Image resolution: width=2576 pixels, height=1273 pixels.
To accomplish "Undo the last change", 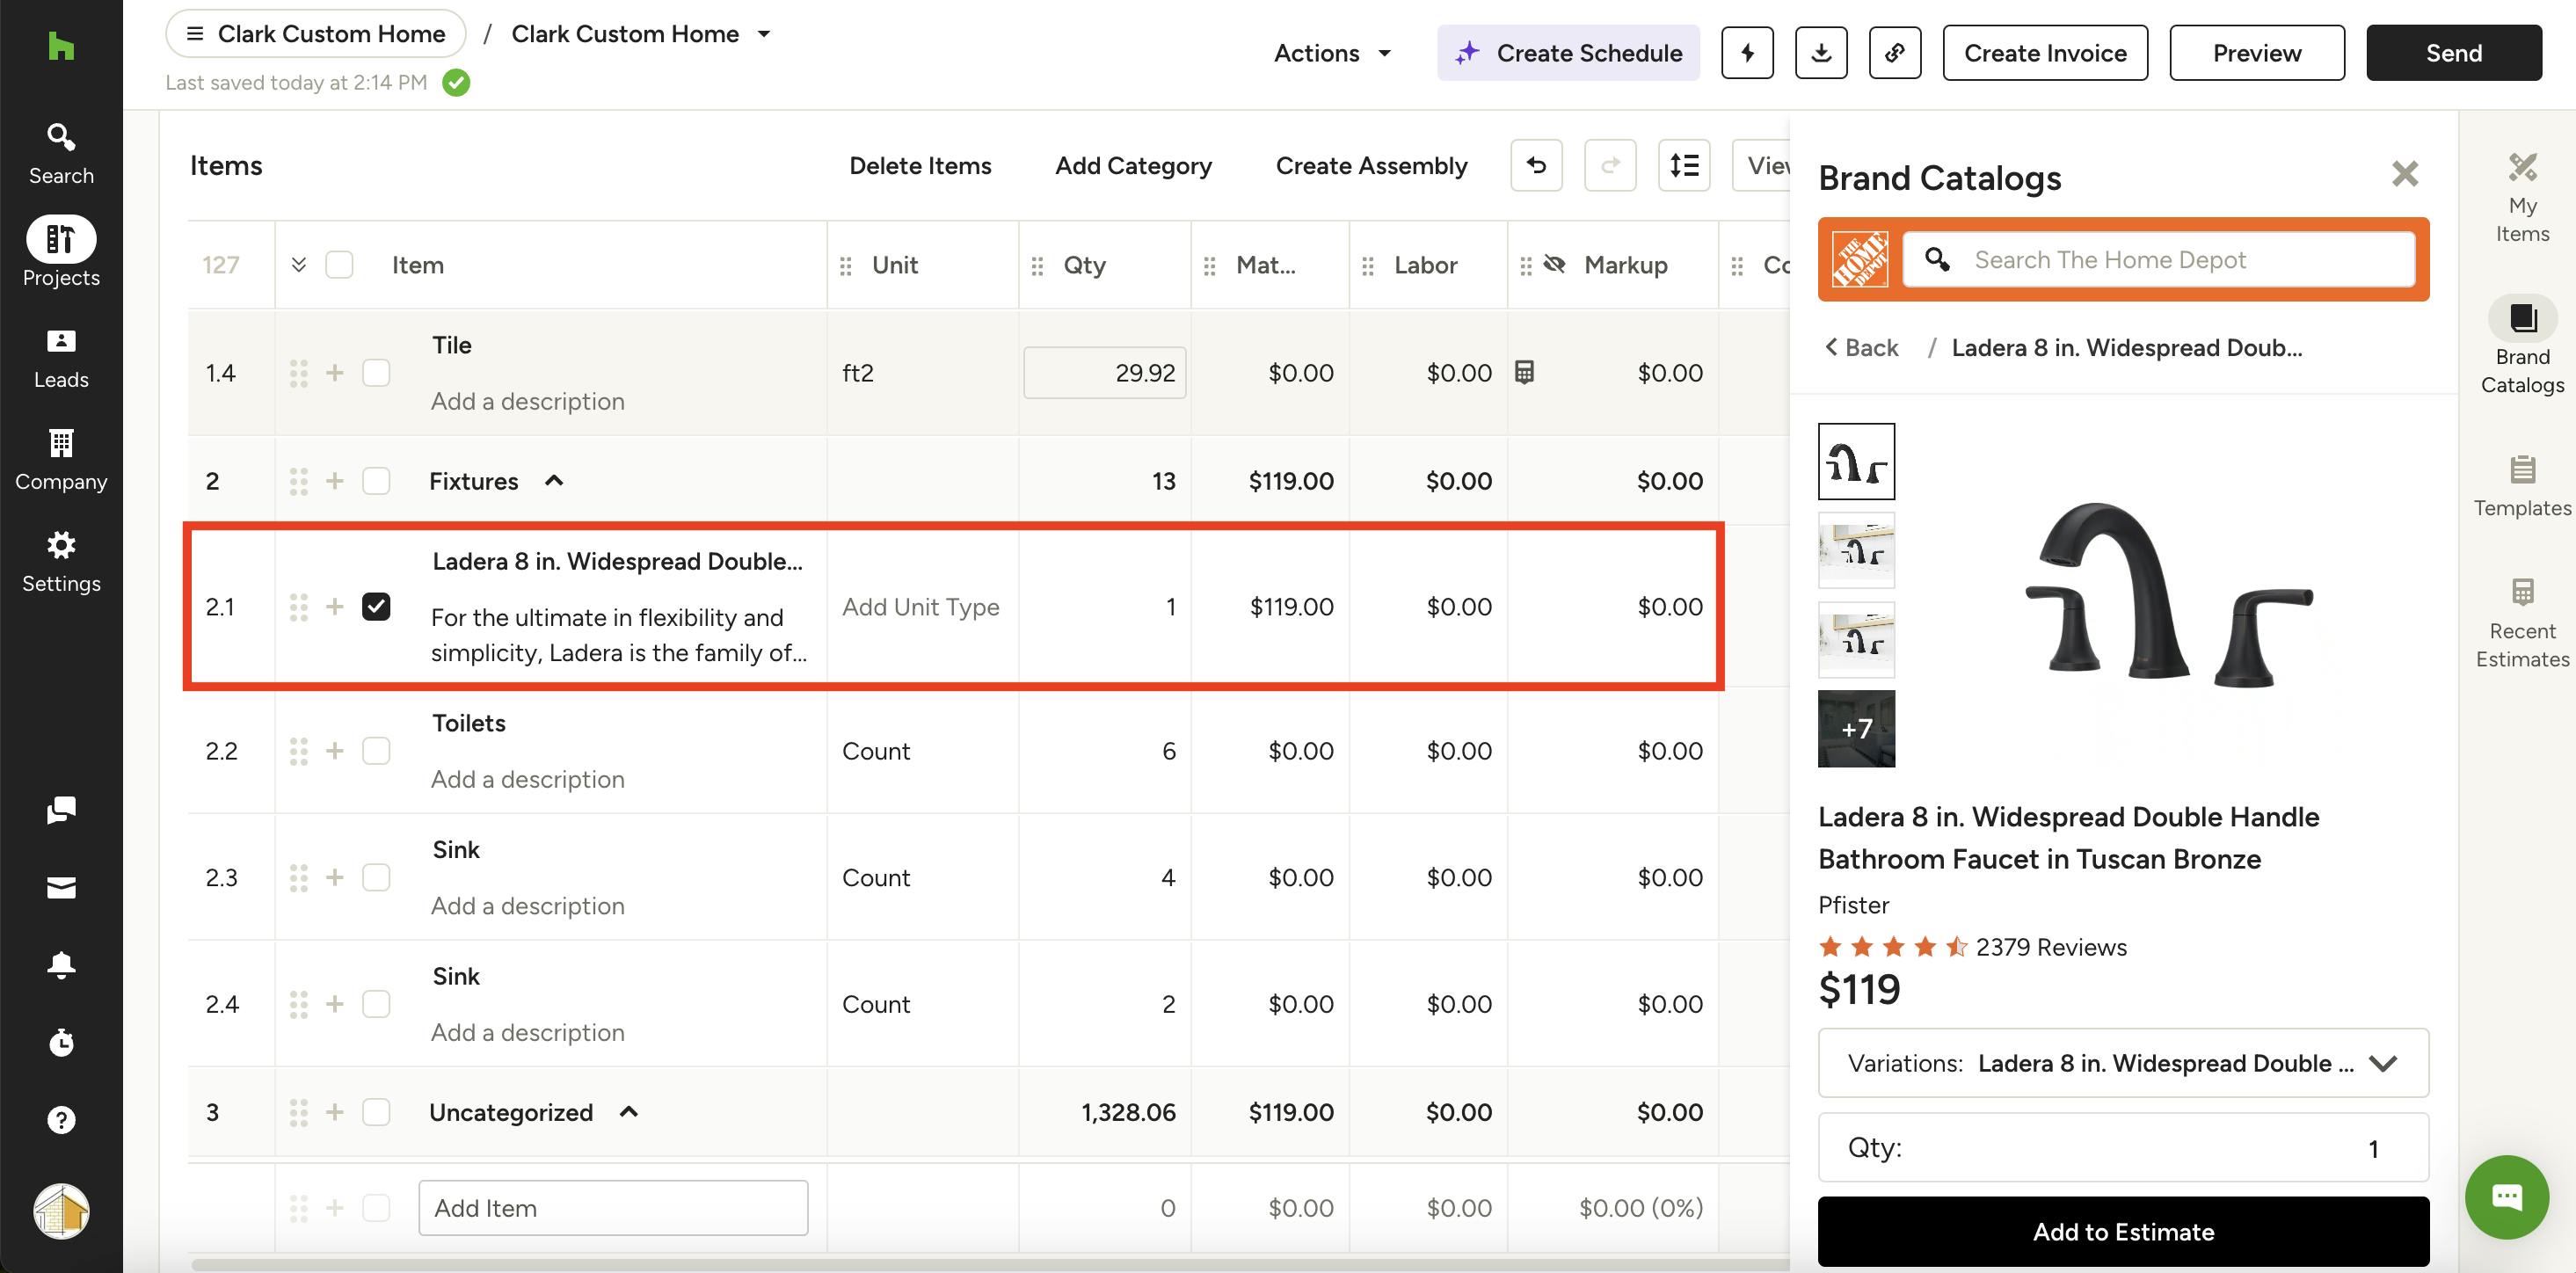I will click(1536, 165).
